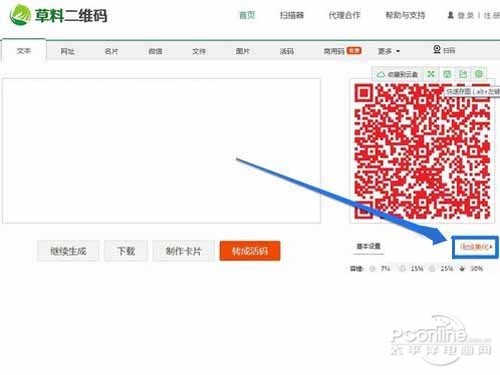This screenshot has height=375, width=500.
Task: Expand the 更多 dropdown tab
Action: point(388,51)
